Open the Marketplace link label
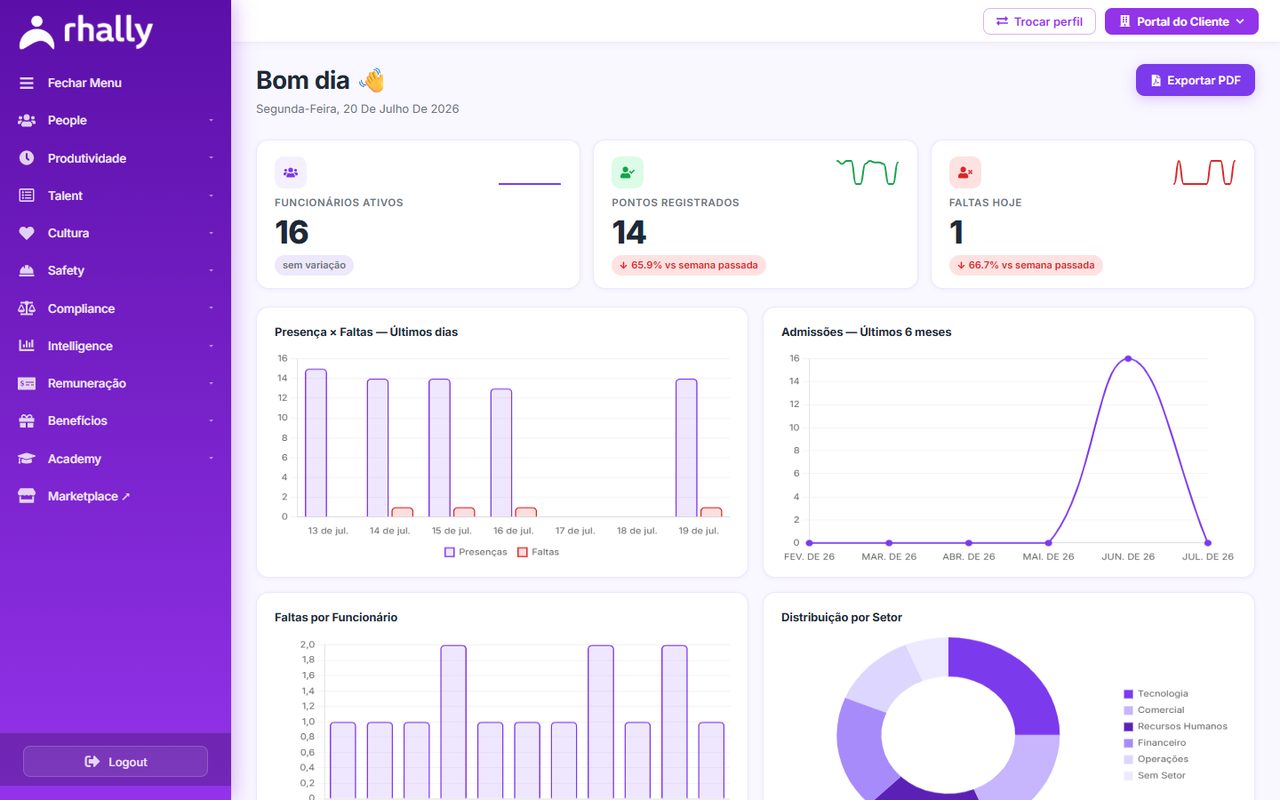The height and width of the screenshot is (800, 1280). [83, 496]
